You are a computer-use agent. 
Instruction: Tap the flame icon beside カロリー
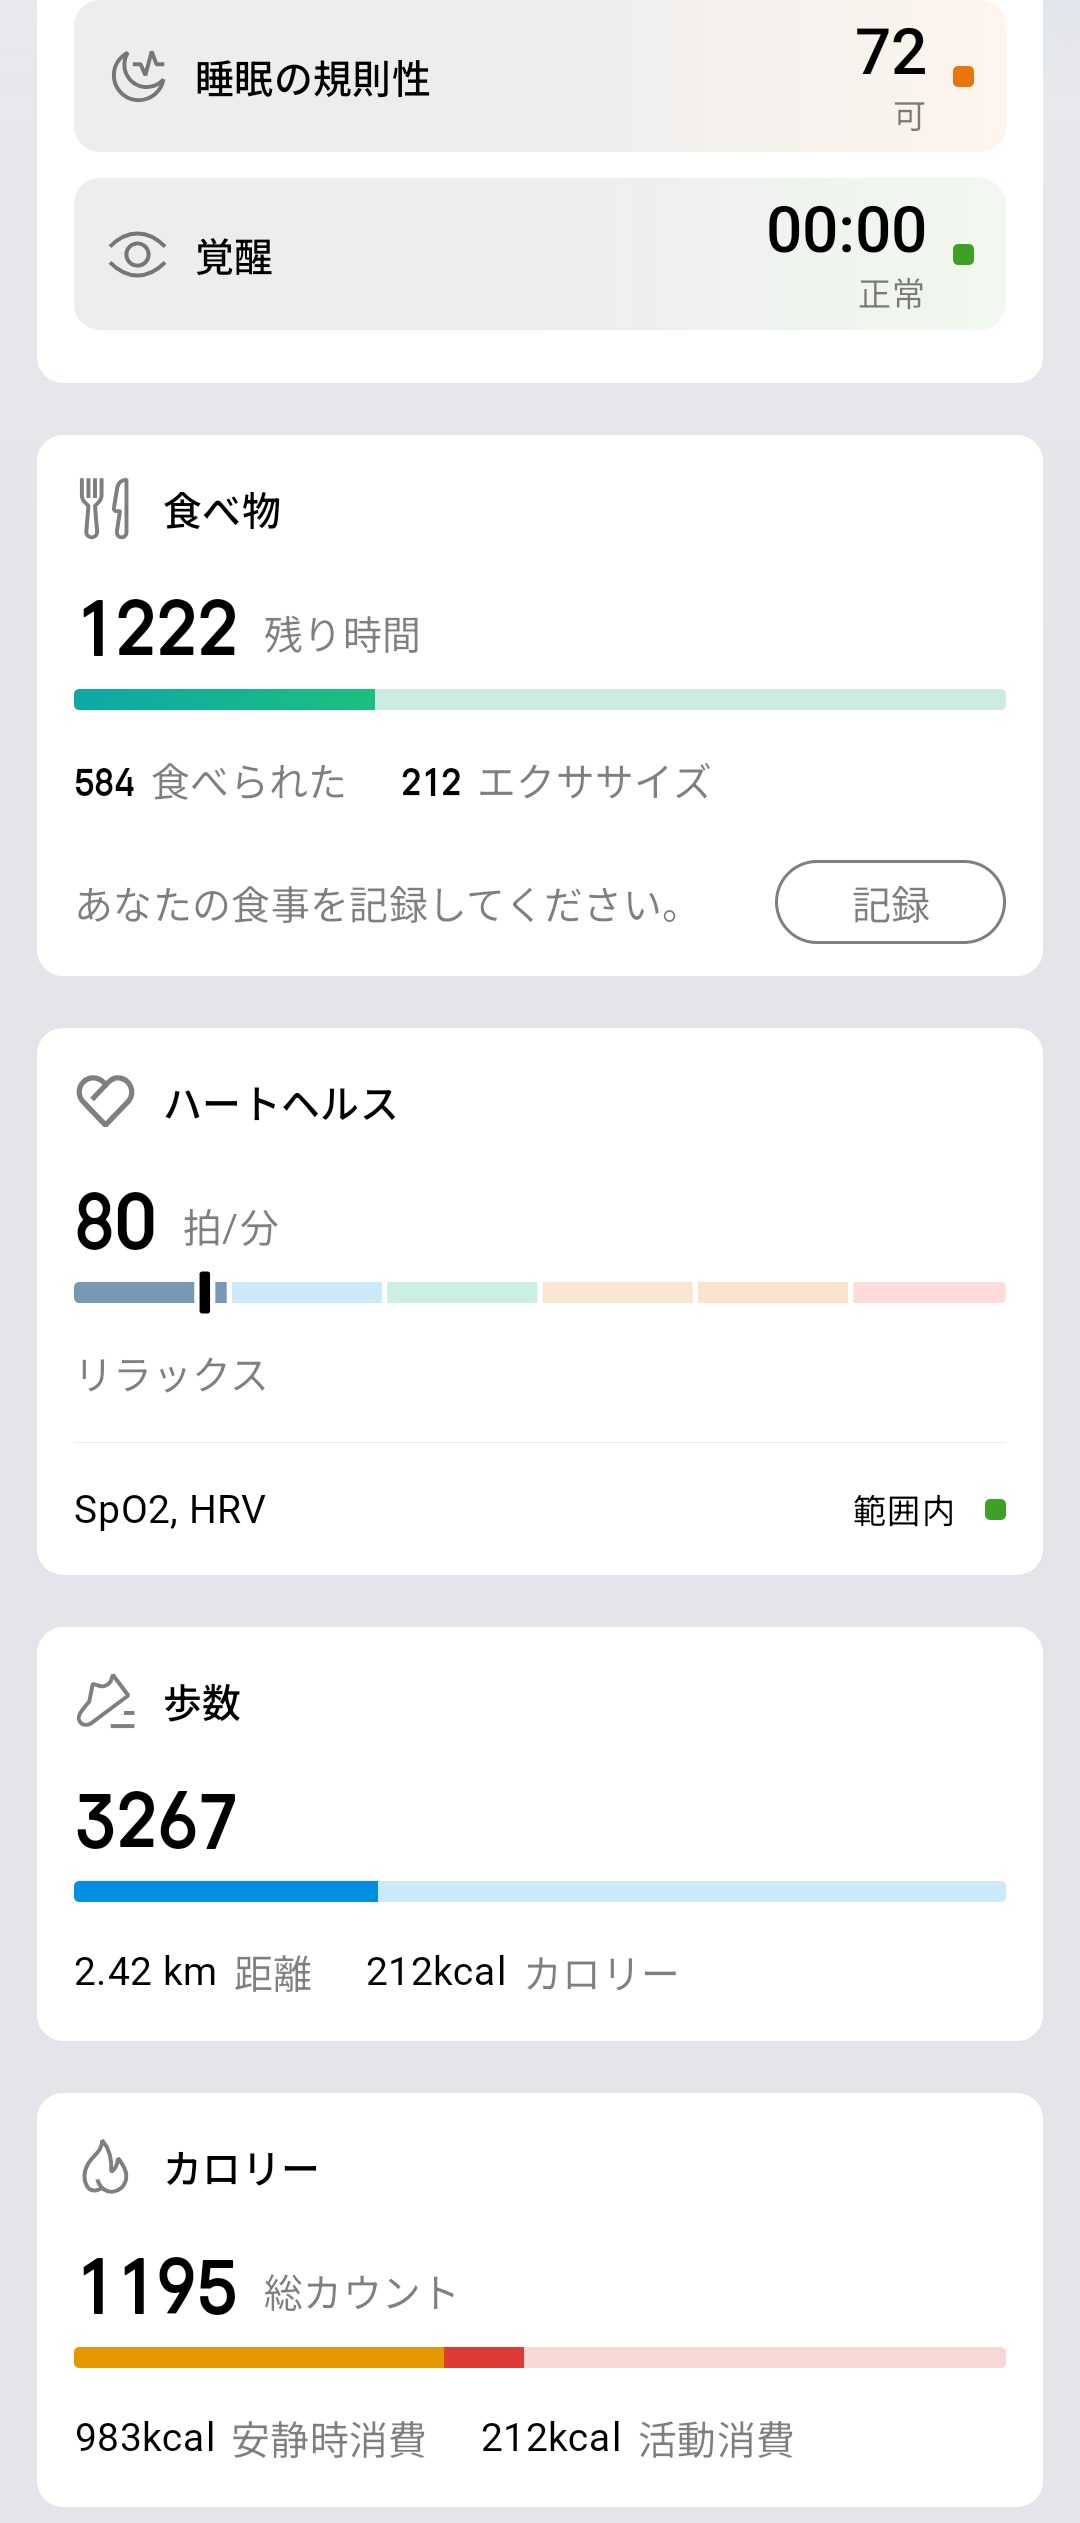(105, 2167)
